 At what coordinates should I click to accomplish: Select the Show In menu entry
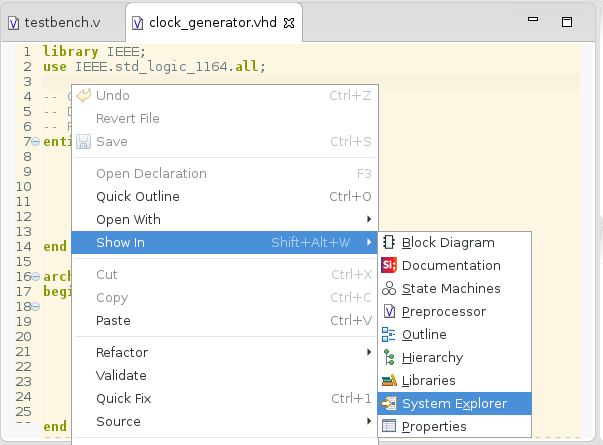[225, 242]
